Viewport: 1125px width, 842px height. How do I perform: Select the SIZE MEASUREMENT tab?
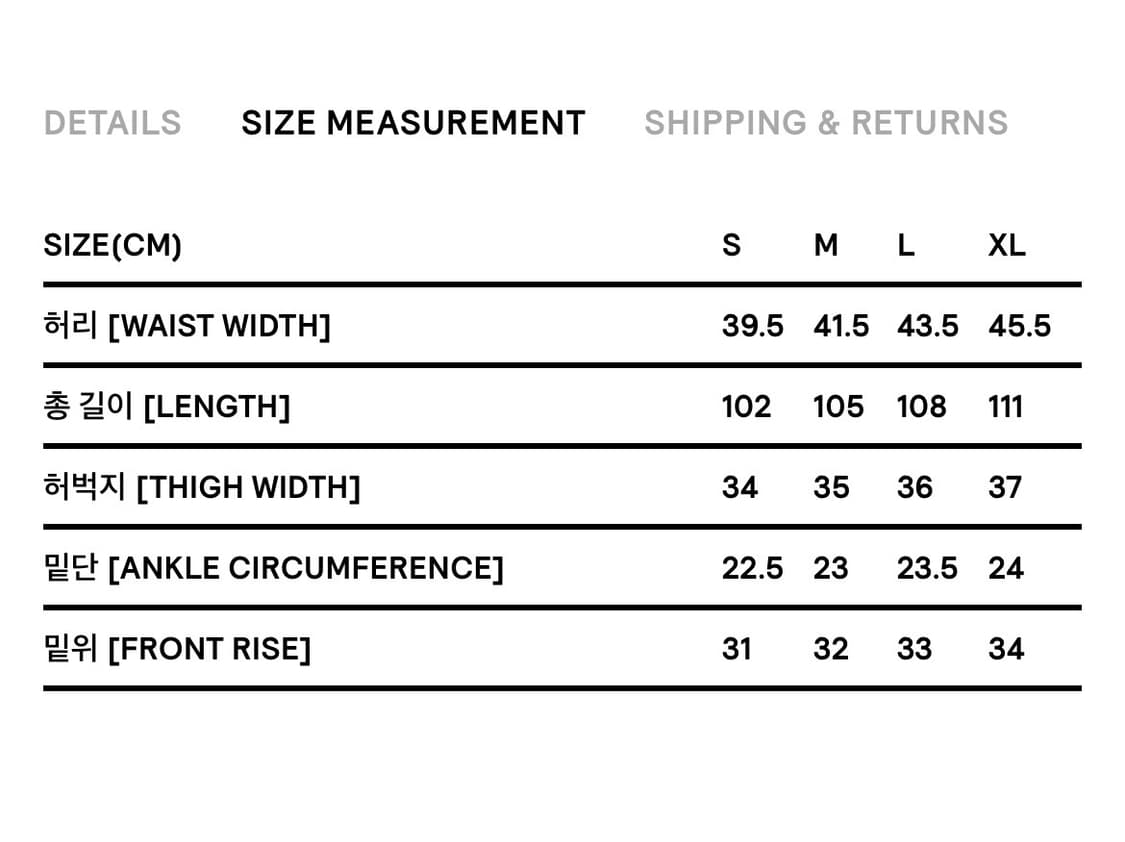click(x=413, y=123)
